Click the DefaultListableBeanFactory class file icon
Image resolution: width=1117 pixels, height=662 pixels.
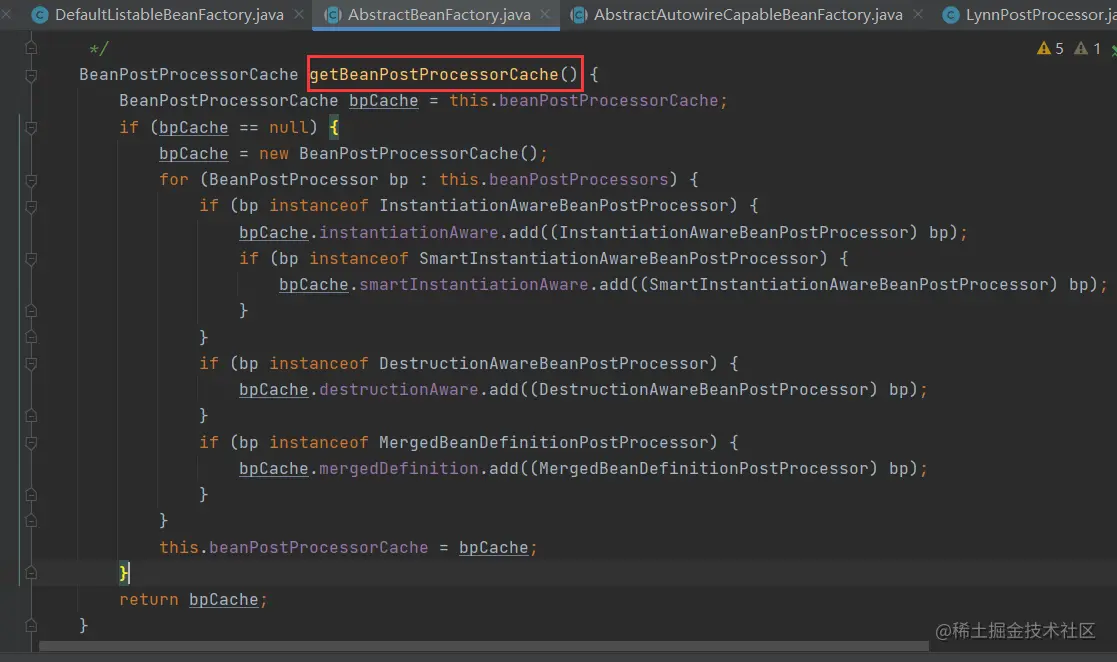tap(40, 14)
